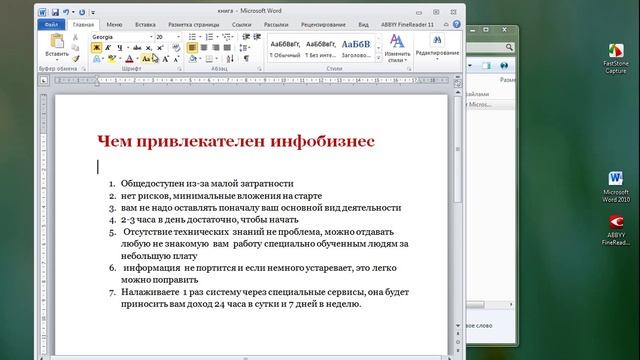Switch to the Вставка tab
The width and height of the screenshot is (640, 360).
coord(145,24)
